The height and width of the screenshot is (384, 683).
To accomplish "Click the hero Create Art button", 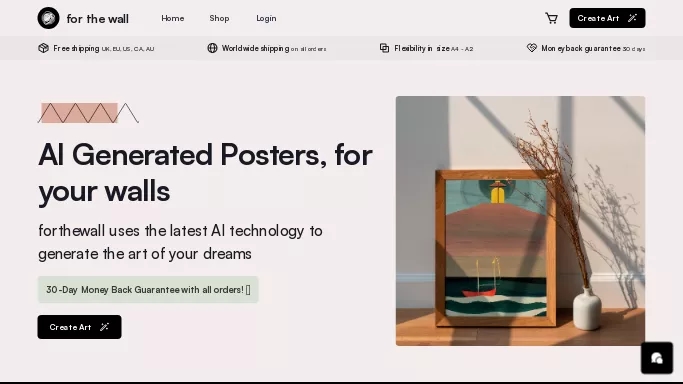I will (x=79, y=327).
